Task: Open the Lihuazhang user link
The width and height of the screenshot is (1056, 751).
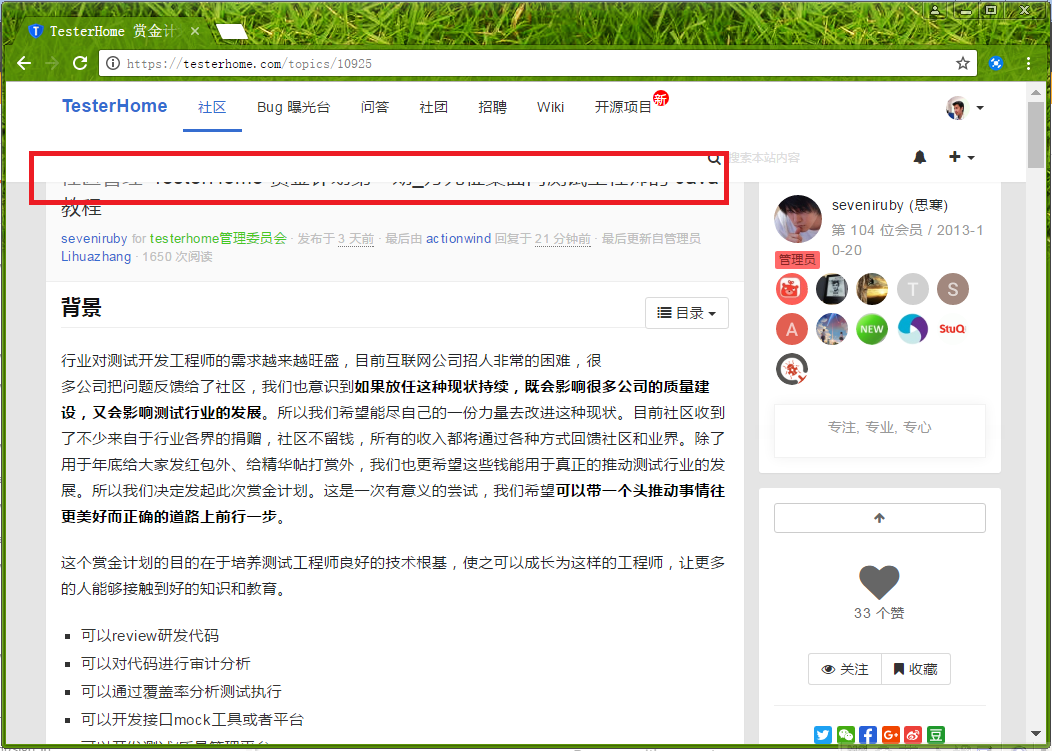Action: [x=96, y=257]
